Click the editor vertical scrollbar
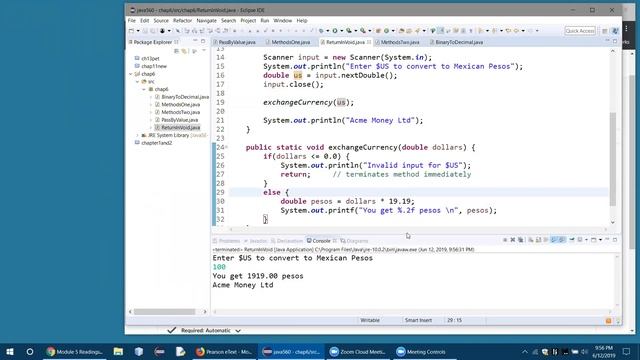The height and width of the screenshot is (360, 640). (x=613, y=159)
